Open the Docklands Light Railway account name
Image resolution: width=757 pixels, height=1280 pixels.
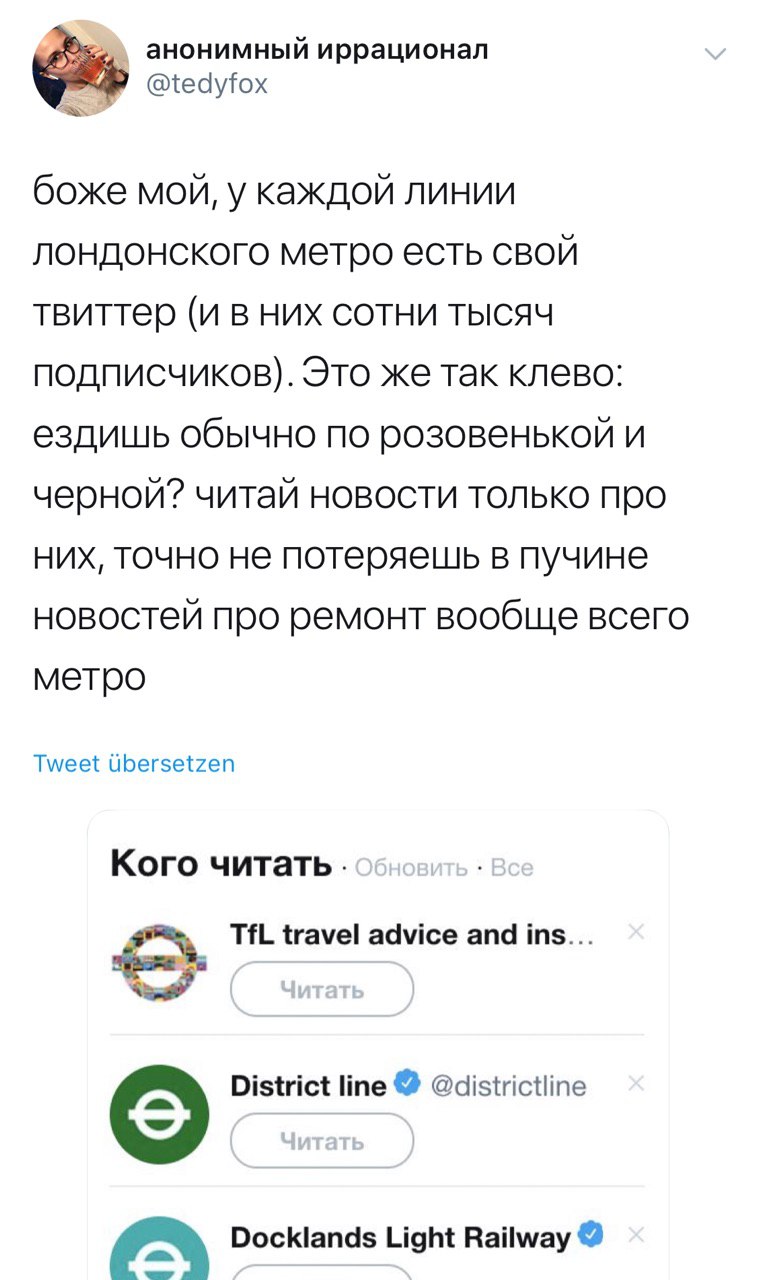(400, 1237)
